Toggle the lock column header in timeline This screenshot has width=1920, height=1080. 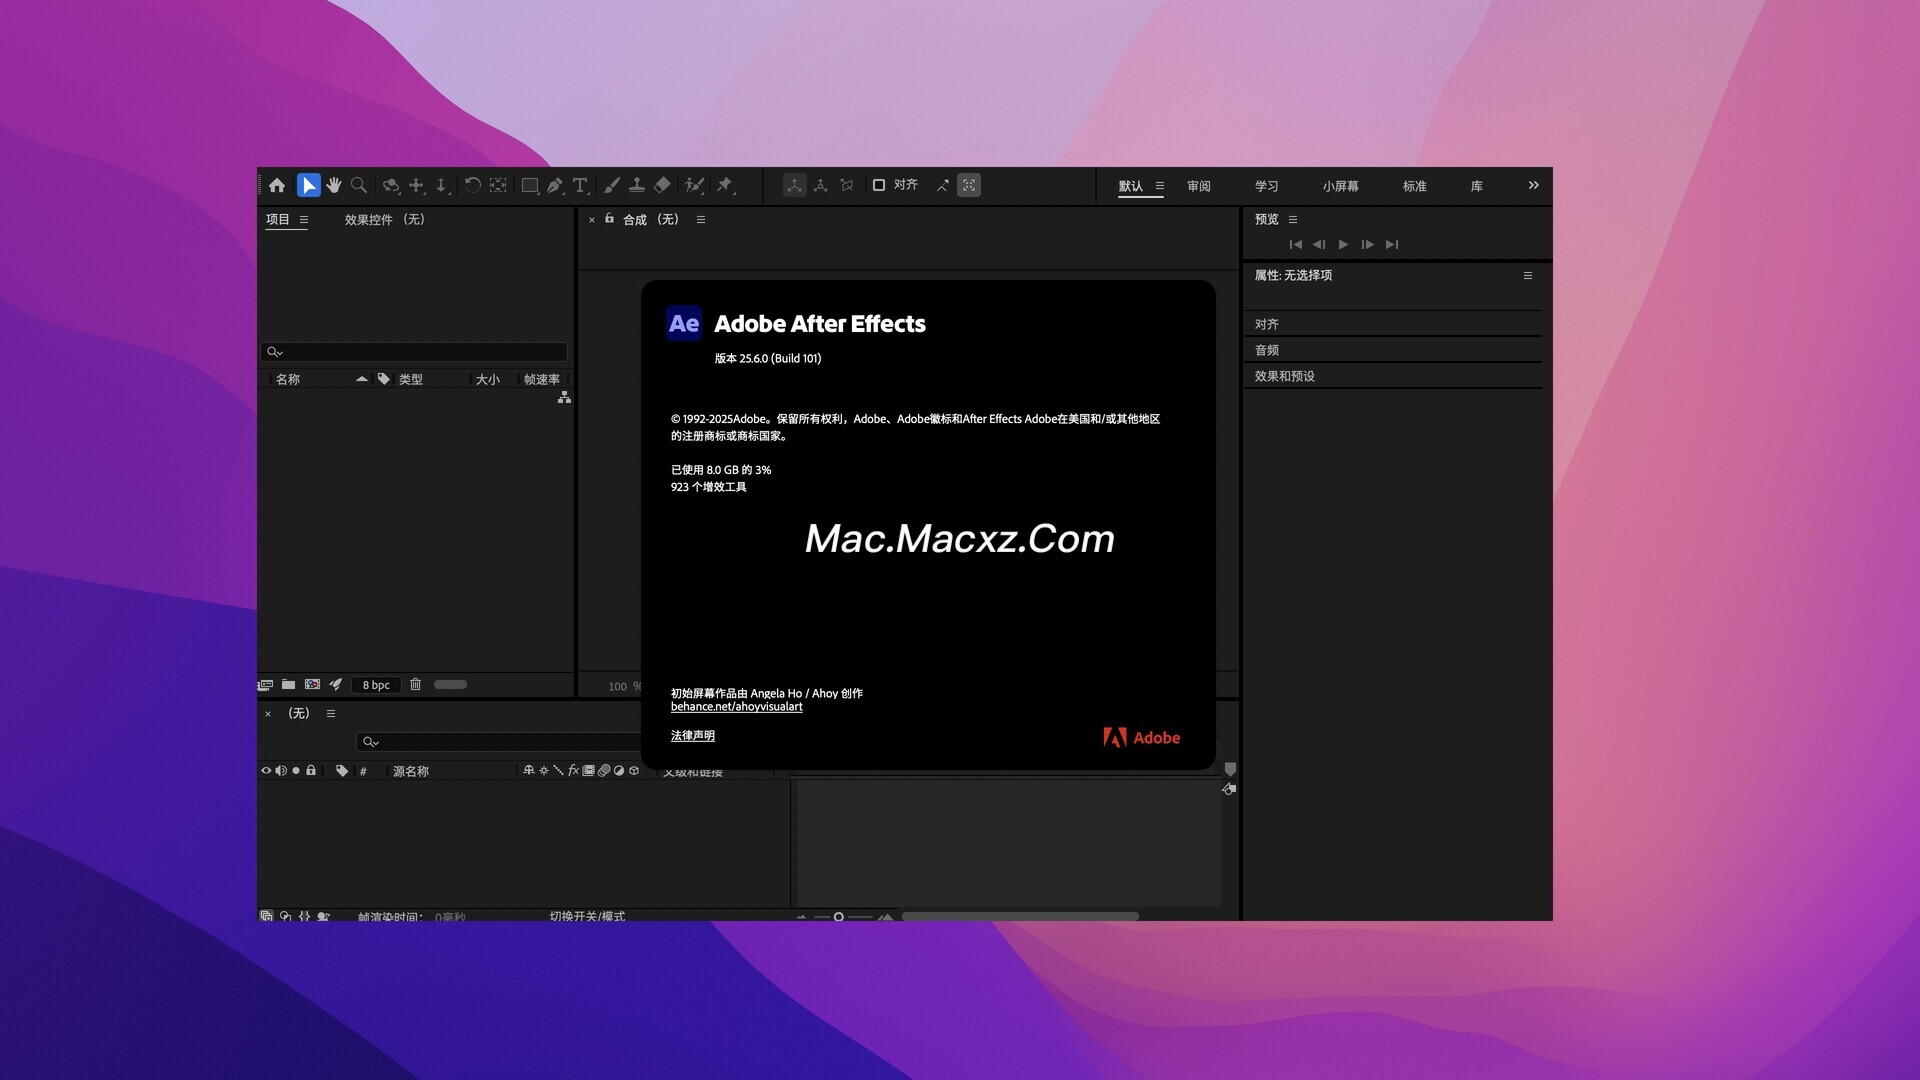pyautogui.click(x=311, y=771)
